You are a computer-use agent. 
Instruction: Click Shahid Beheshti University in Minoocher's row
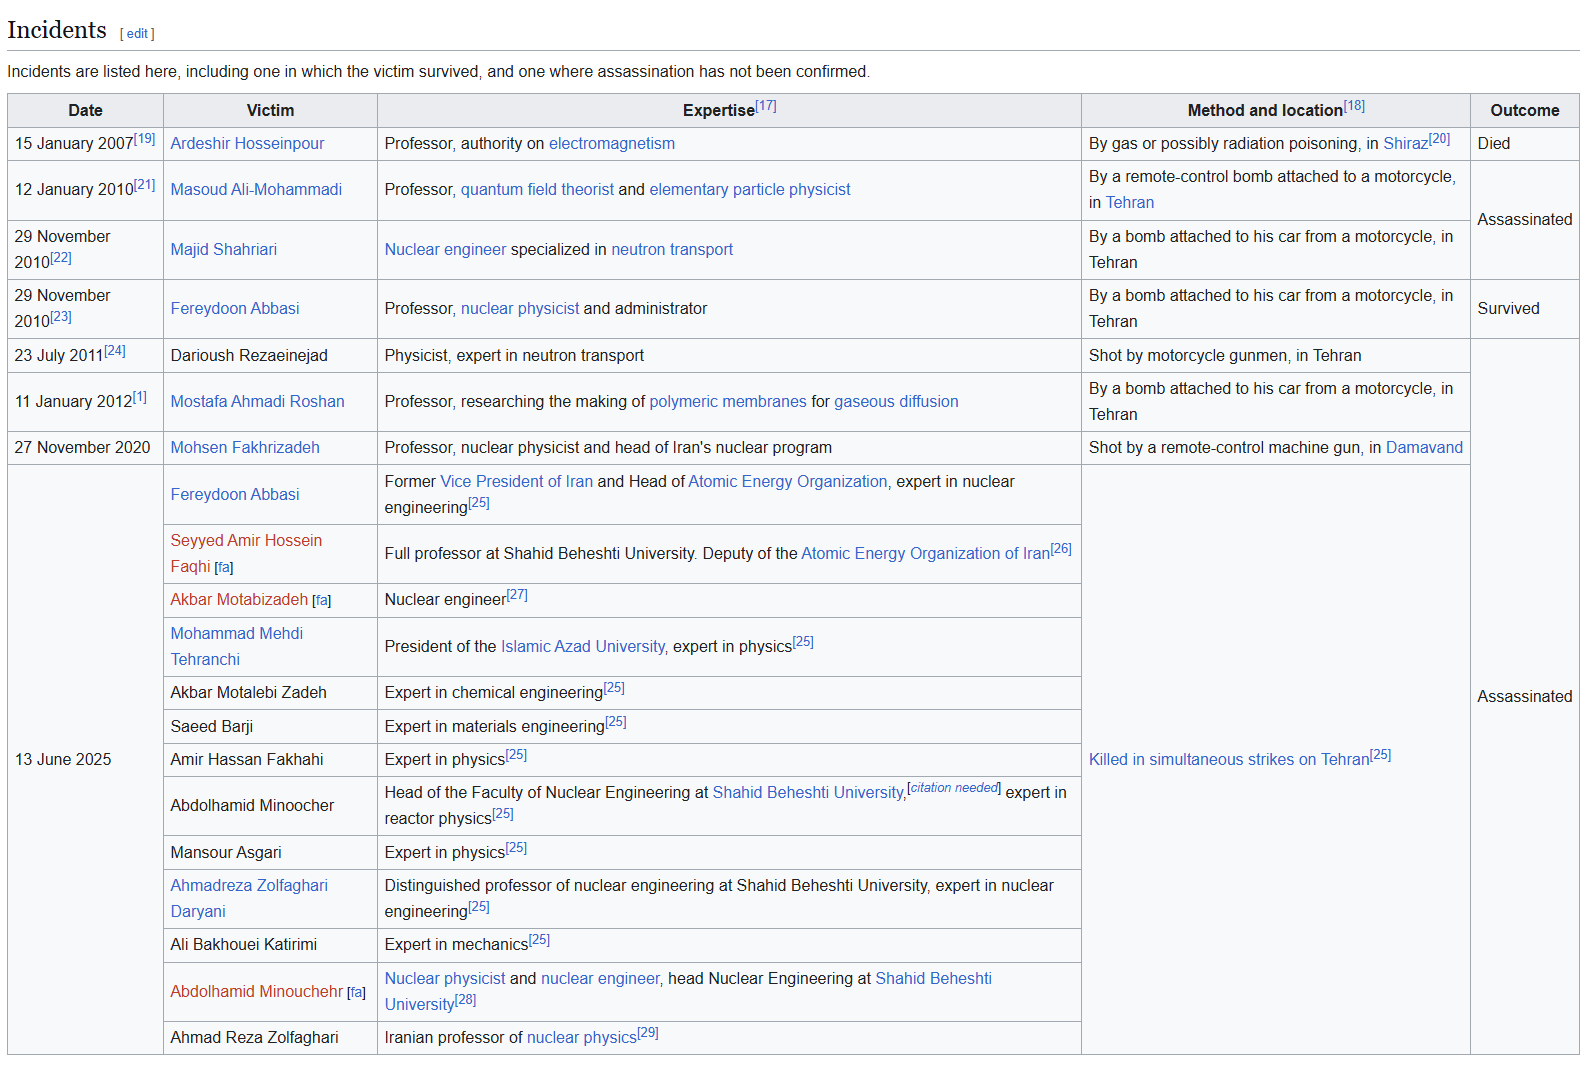(x=808, y=793)
